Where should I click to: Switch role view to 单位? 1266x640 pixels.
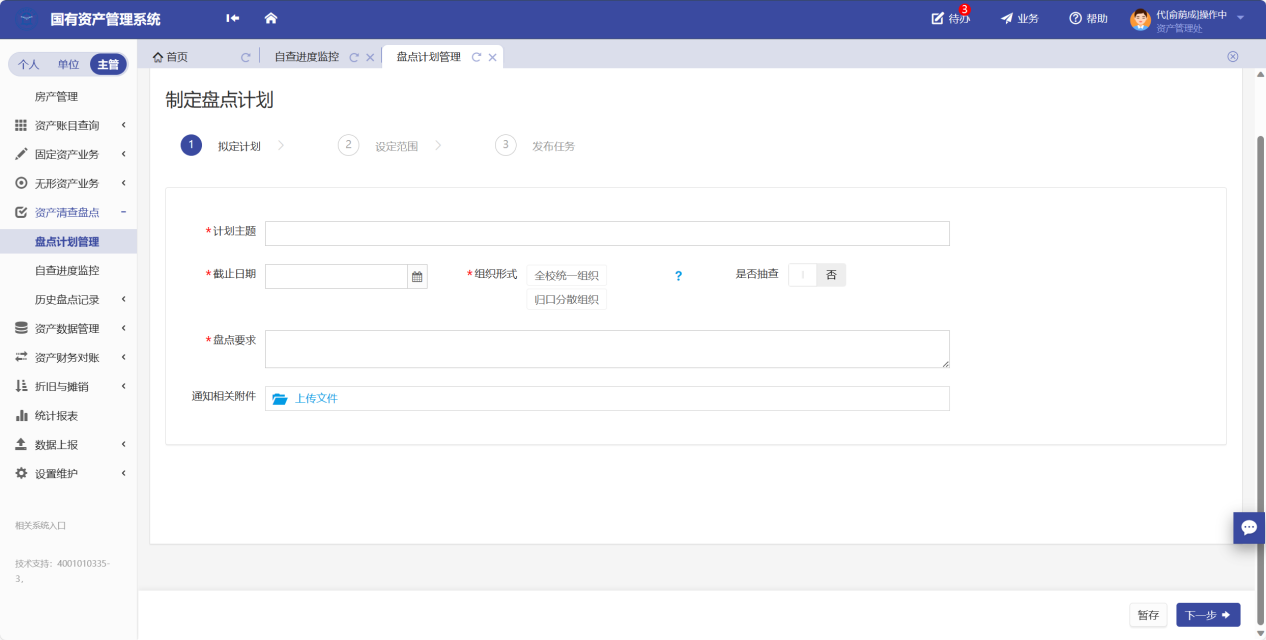[68, 65]
